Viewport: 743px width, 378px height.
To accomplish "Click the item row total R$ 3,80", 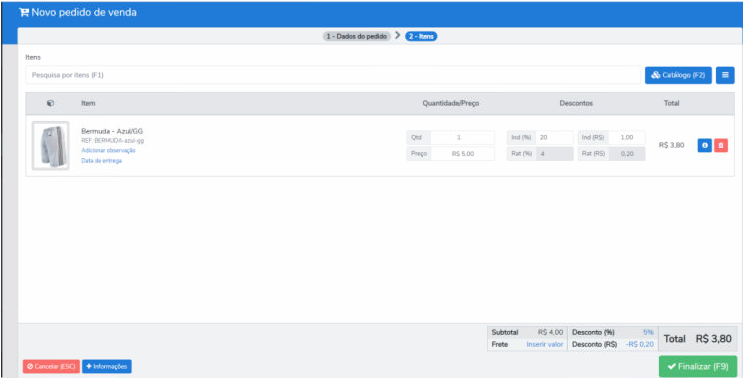I will 671,145.
